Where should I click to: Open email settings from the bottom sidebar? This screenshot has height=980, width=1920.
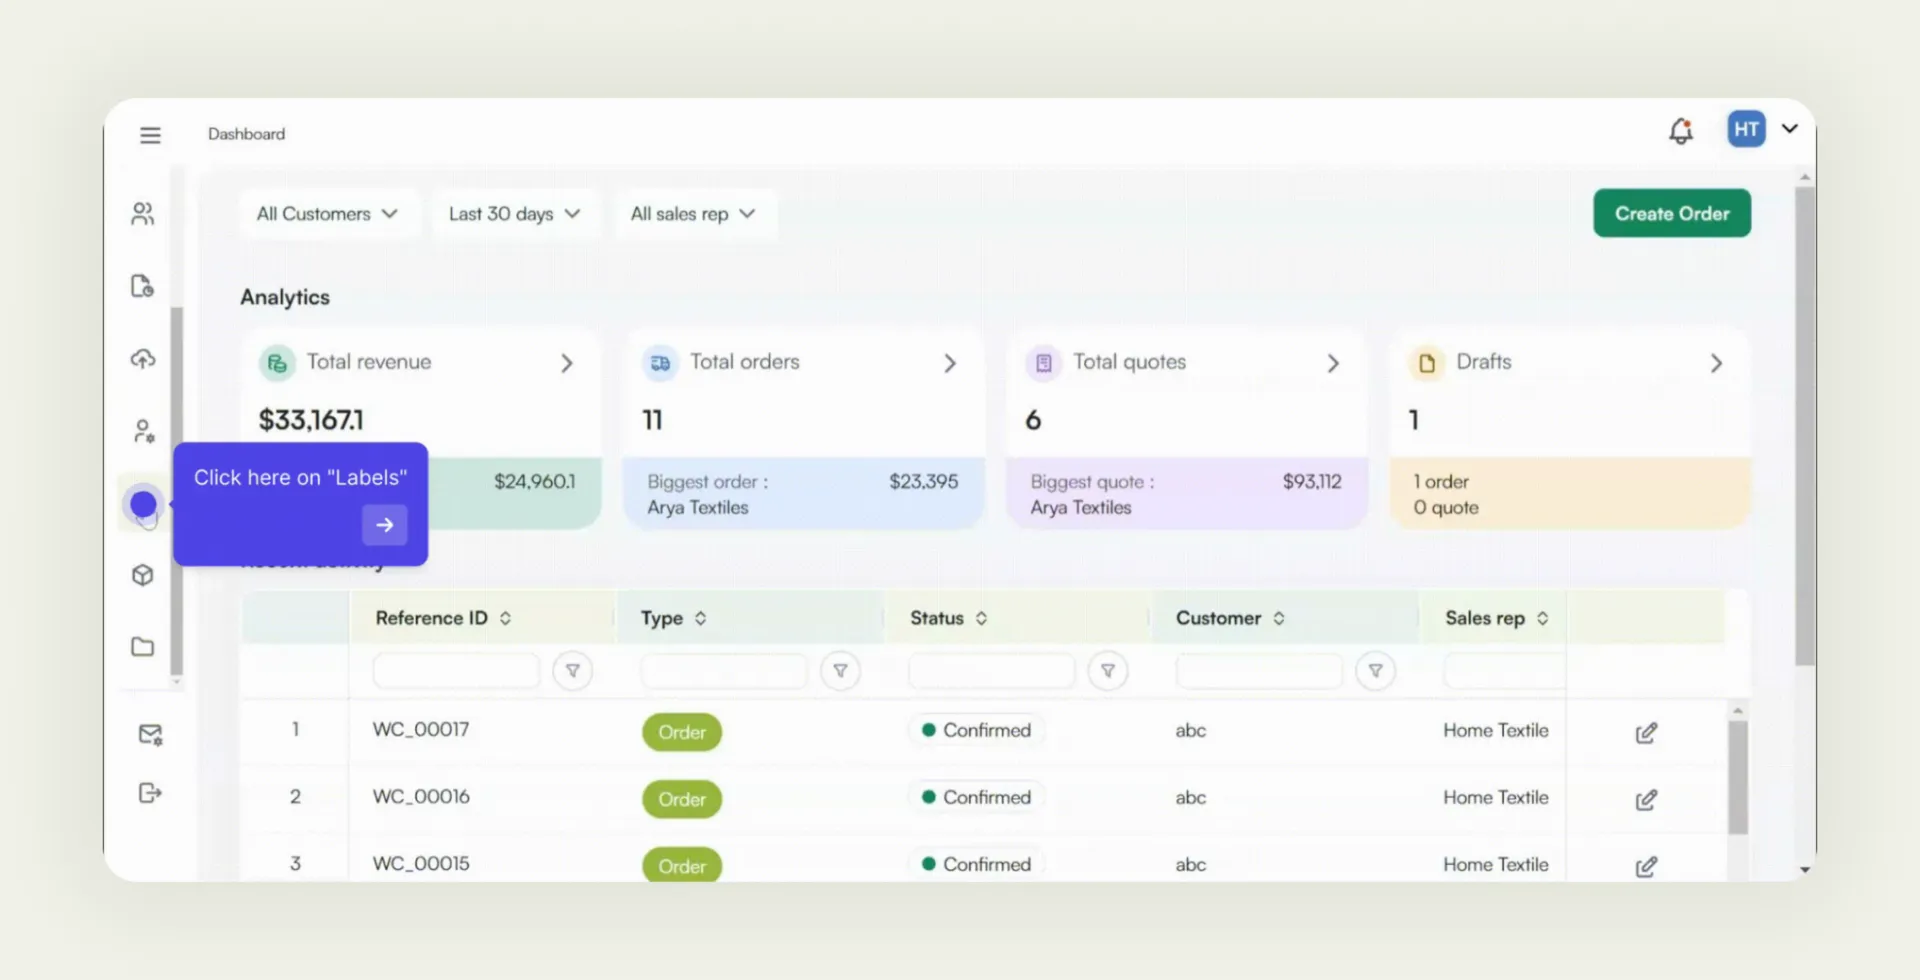pyautogui.click(x=149, y=734)
